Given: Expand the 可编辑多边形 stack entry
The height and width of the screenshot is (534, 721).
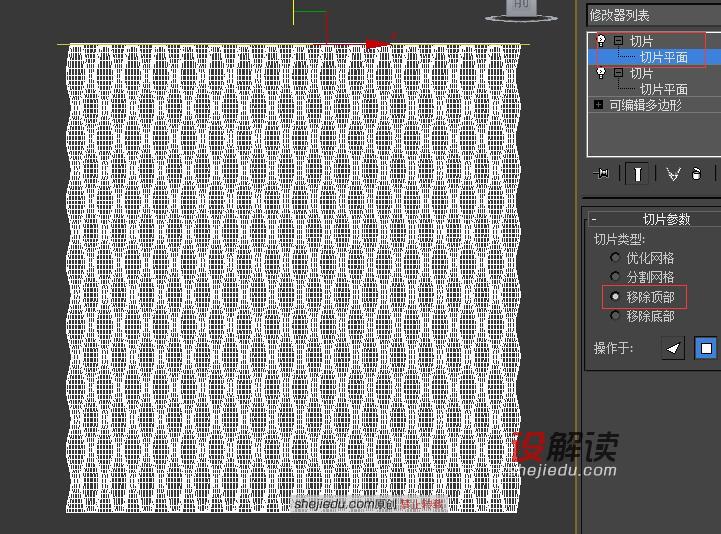Looking at the screenshot, I should coord(598,105).
